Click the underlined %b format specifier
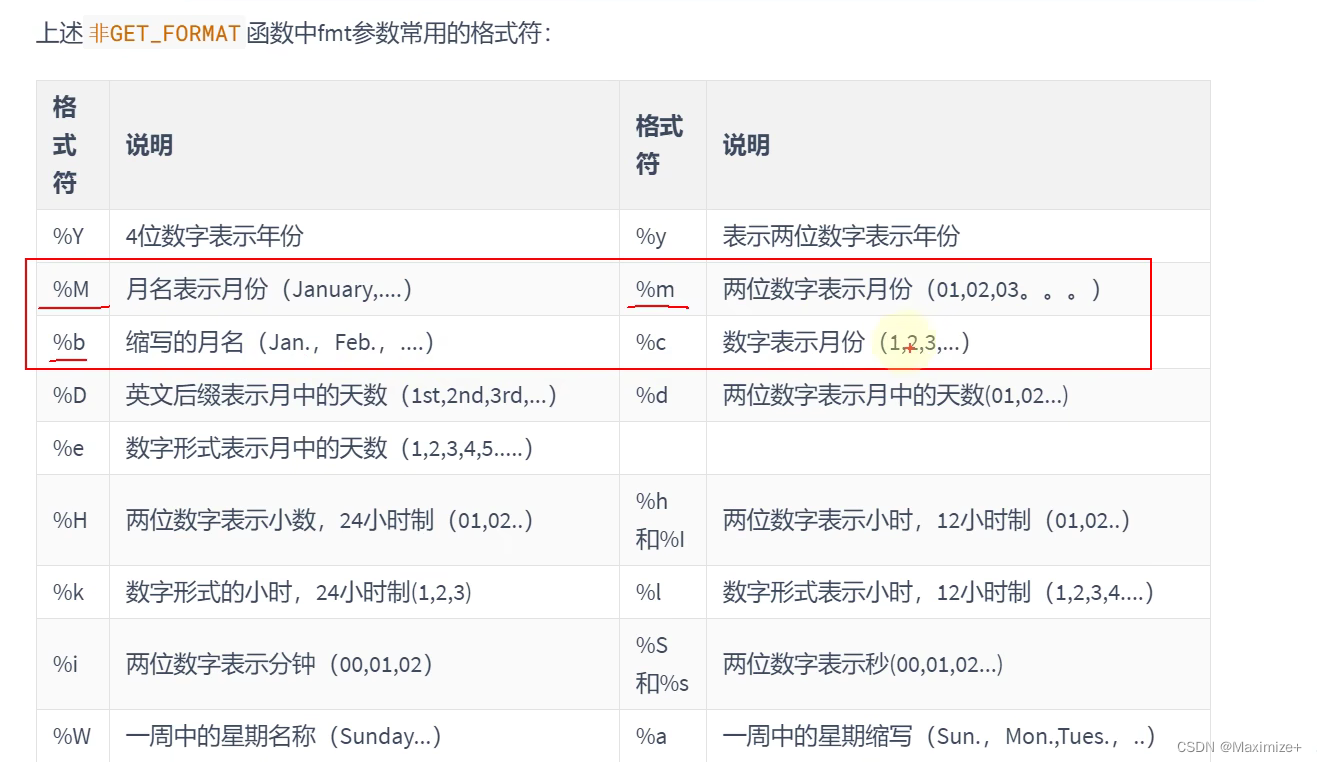 coord(69,342)
